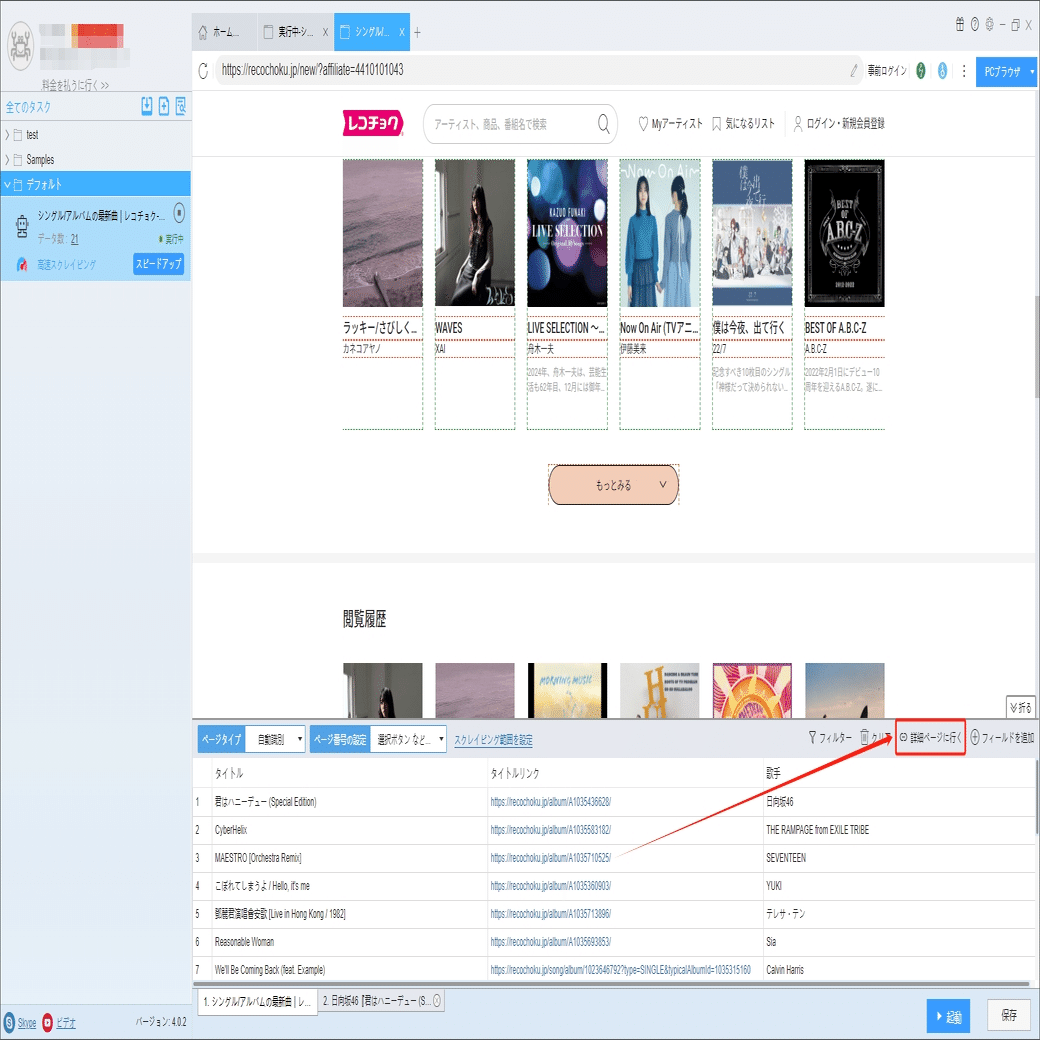
Task: Click the LIVE SELECTION album cover
Action: tap(567, 233)
